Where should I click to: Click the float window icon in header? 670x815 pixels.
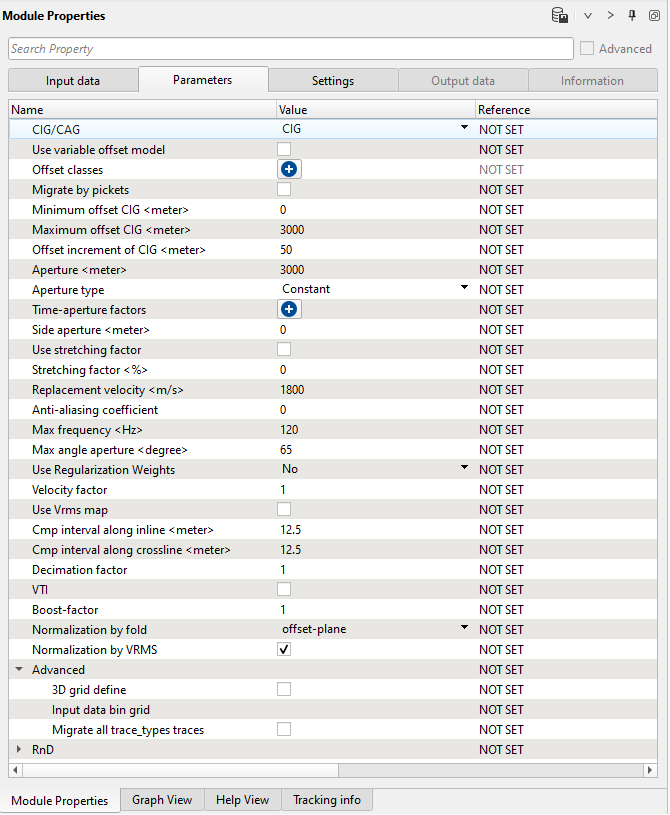pyautogui.click(x=654, y=16)
